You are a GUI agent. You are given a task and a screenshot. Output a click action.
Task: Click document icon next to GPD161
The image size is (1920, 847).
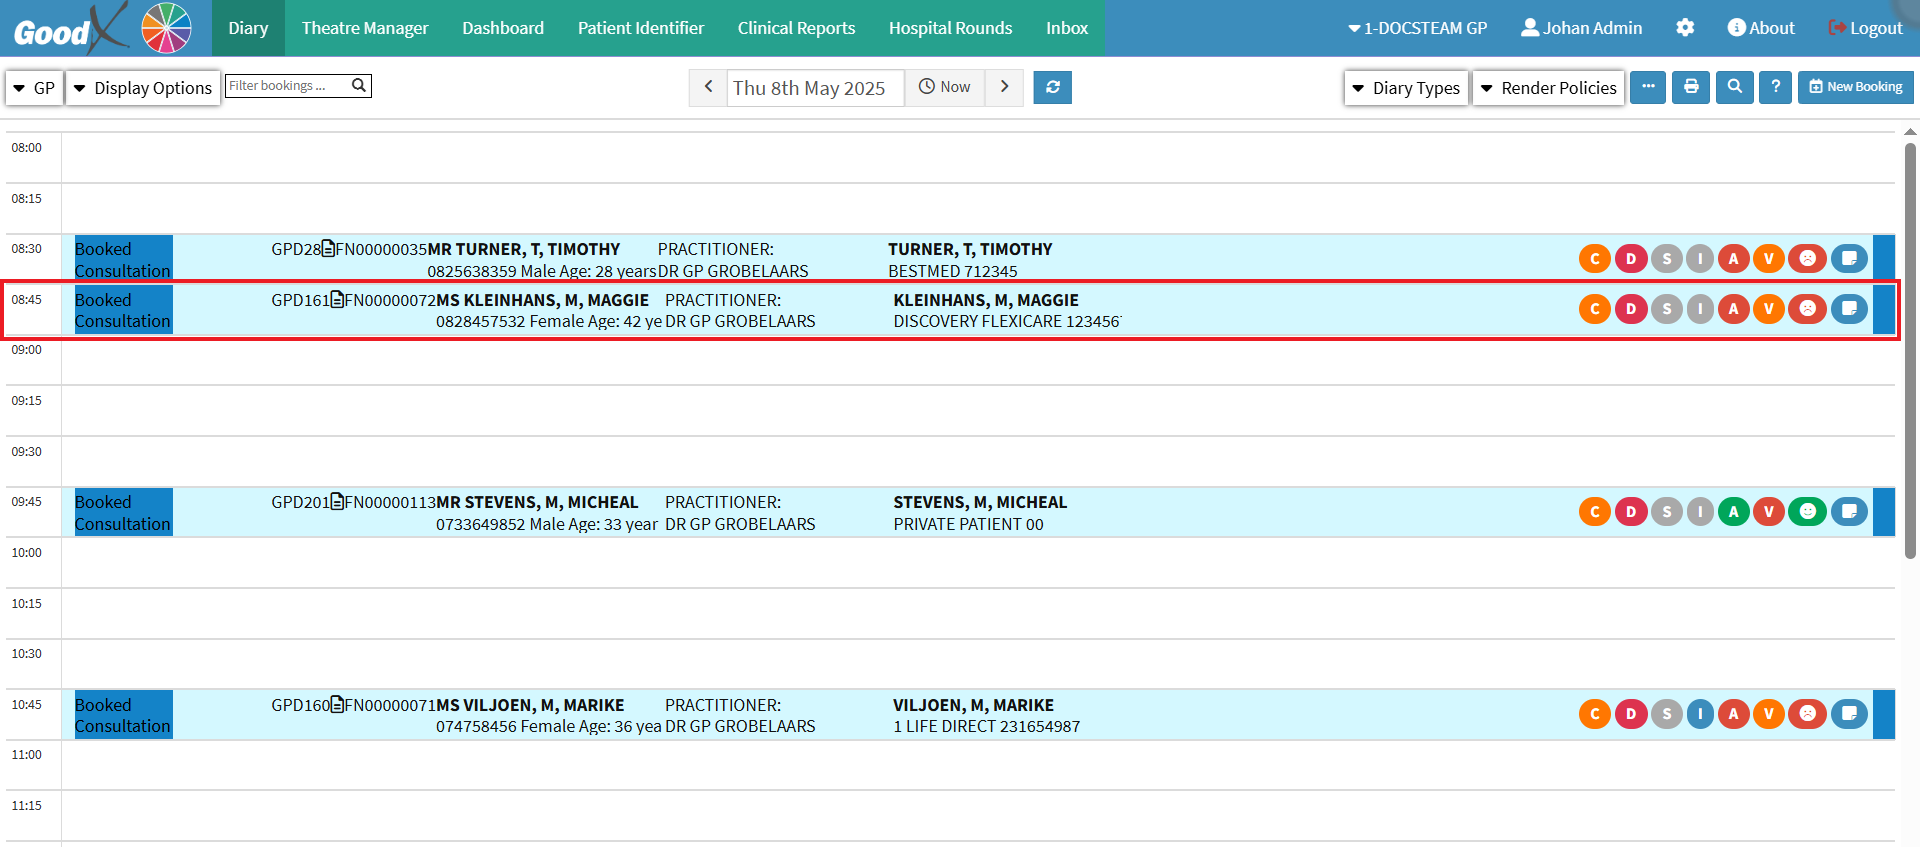pyautogui.click(x=337, y=299)
